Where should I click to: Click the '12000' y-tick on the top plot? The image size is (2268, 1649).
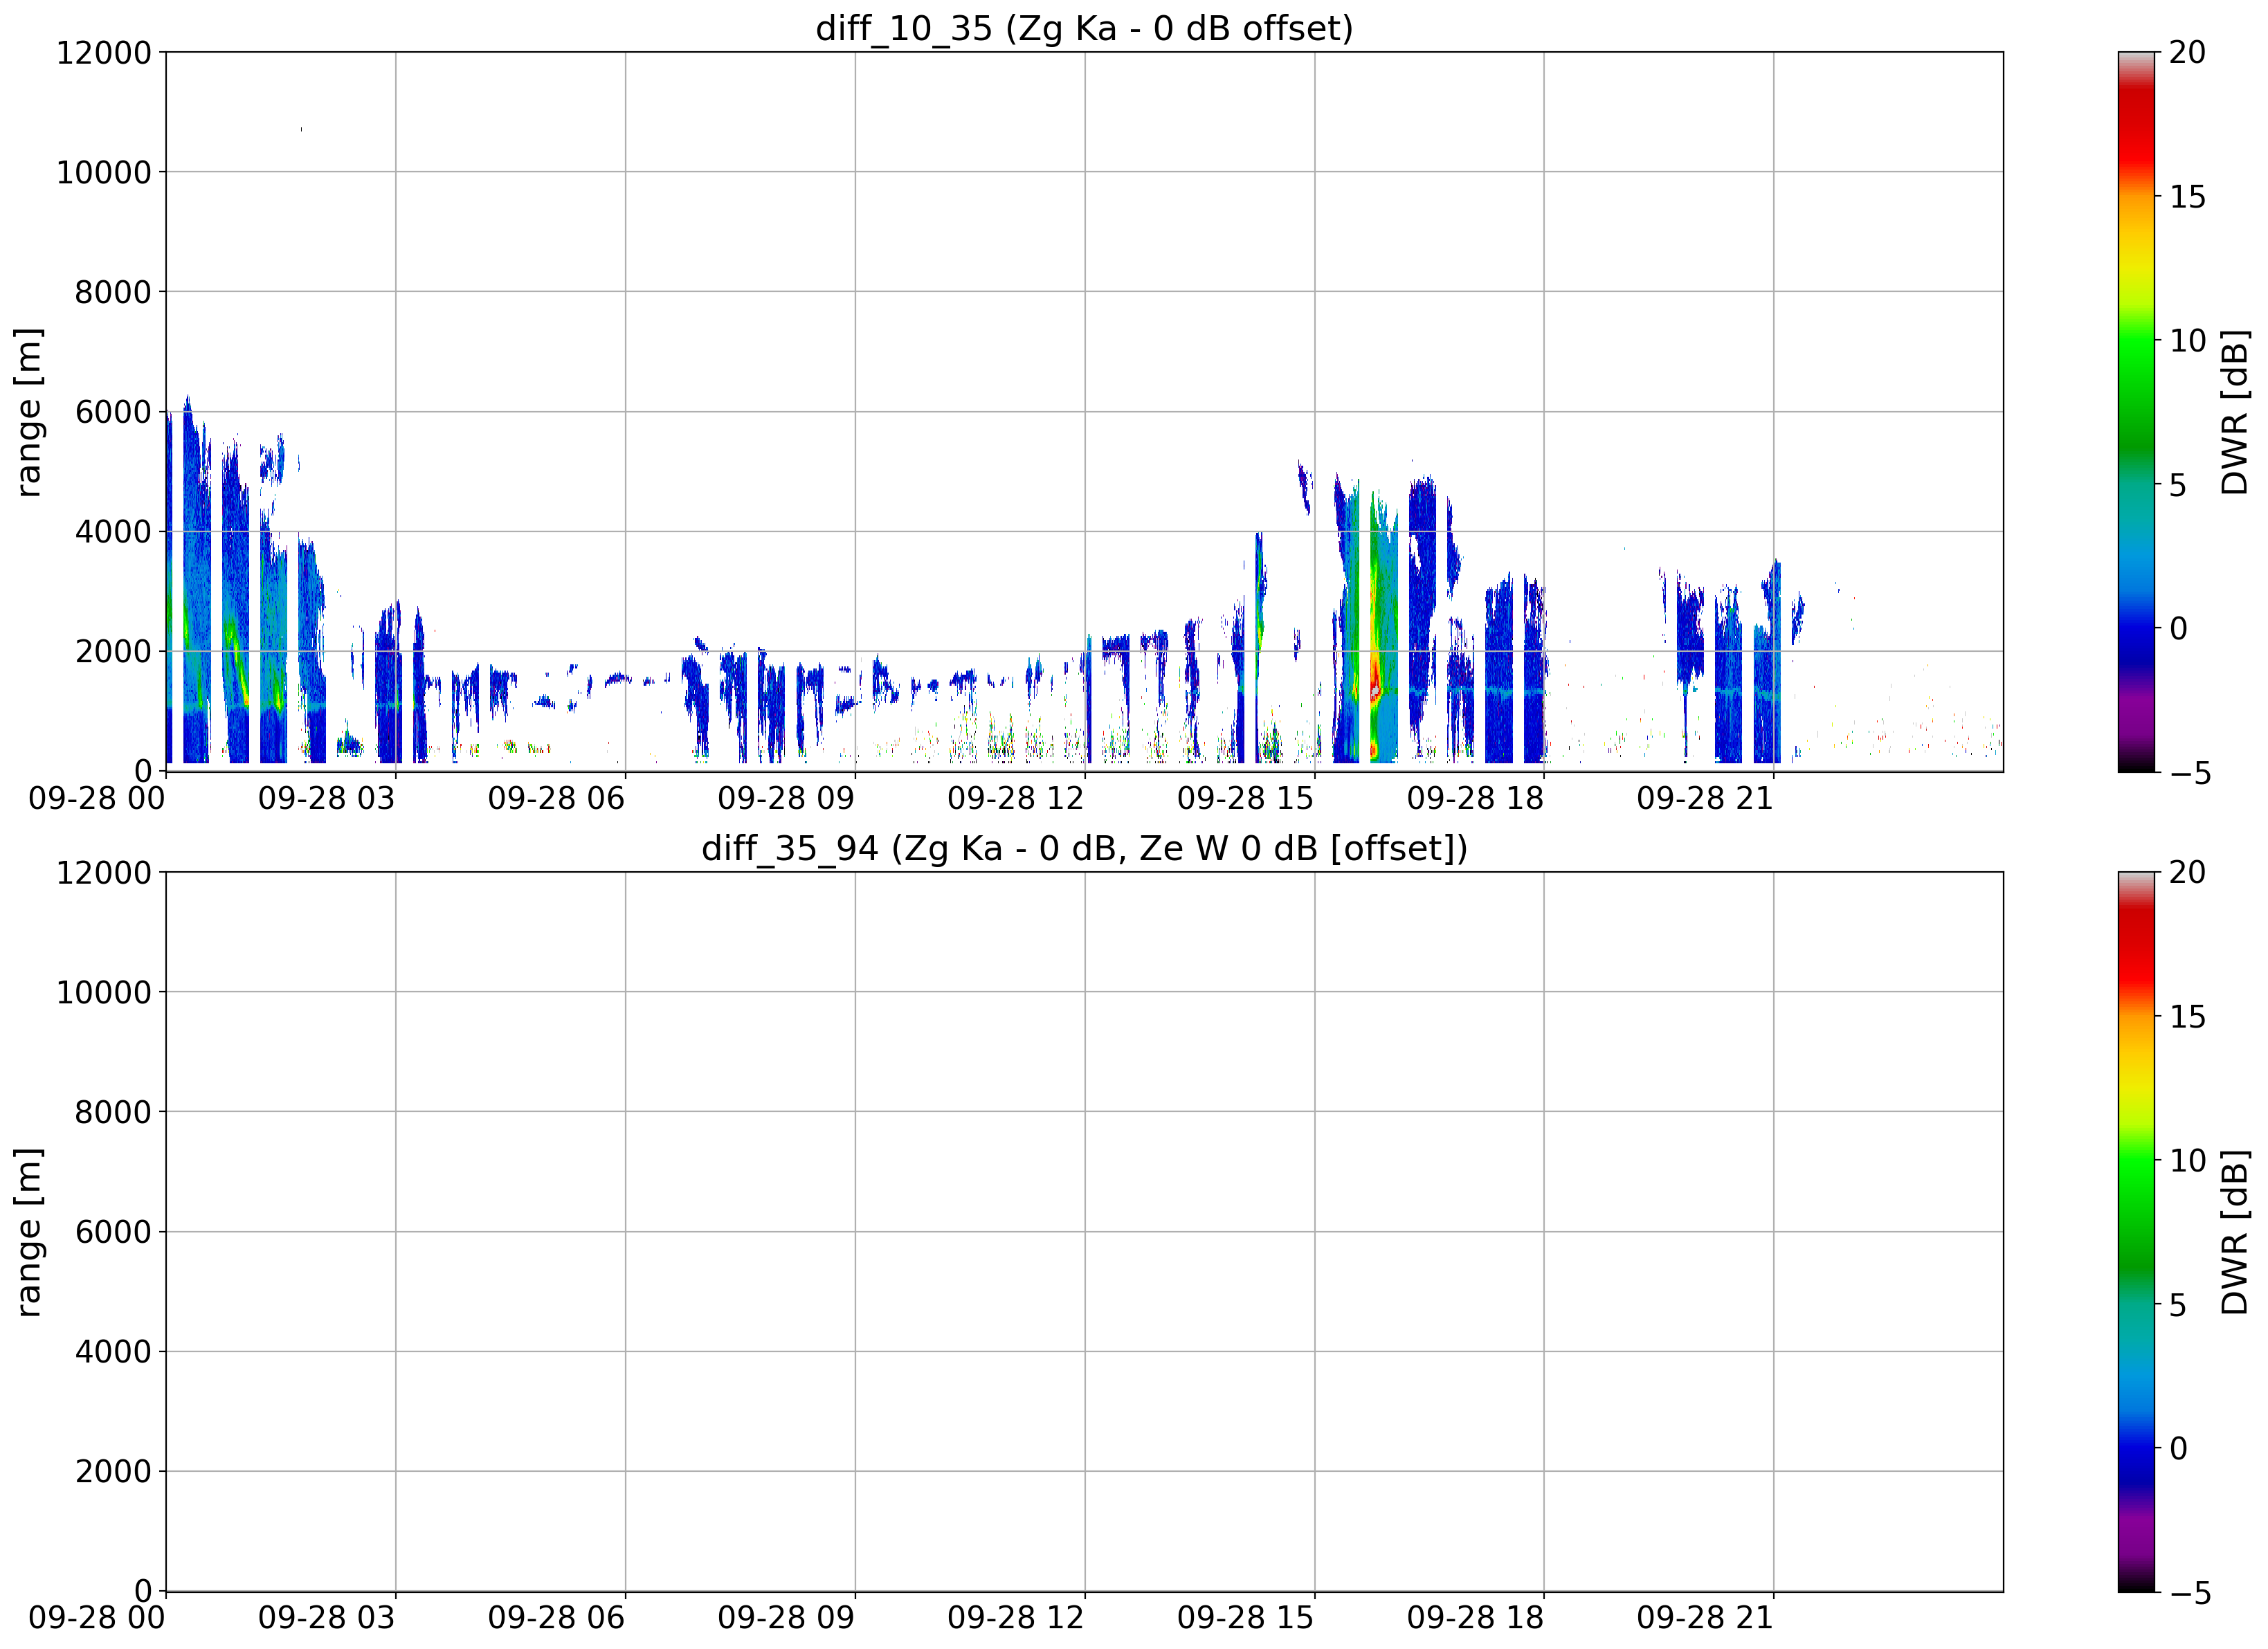click(x=104, y=52)
